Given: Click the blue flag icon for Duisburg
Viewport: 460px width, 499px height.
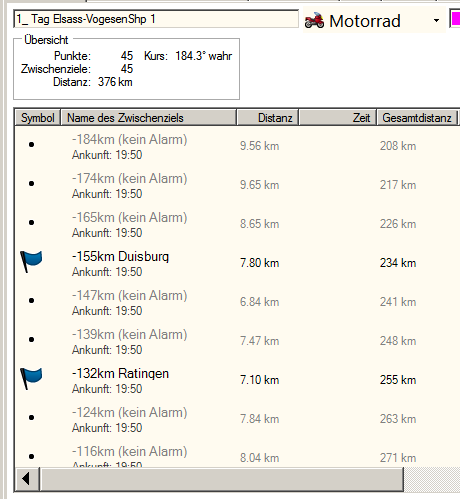Looking at the screenshot, I should [31, 262].
